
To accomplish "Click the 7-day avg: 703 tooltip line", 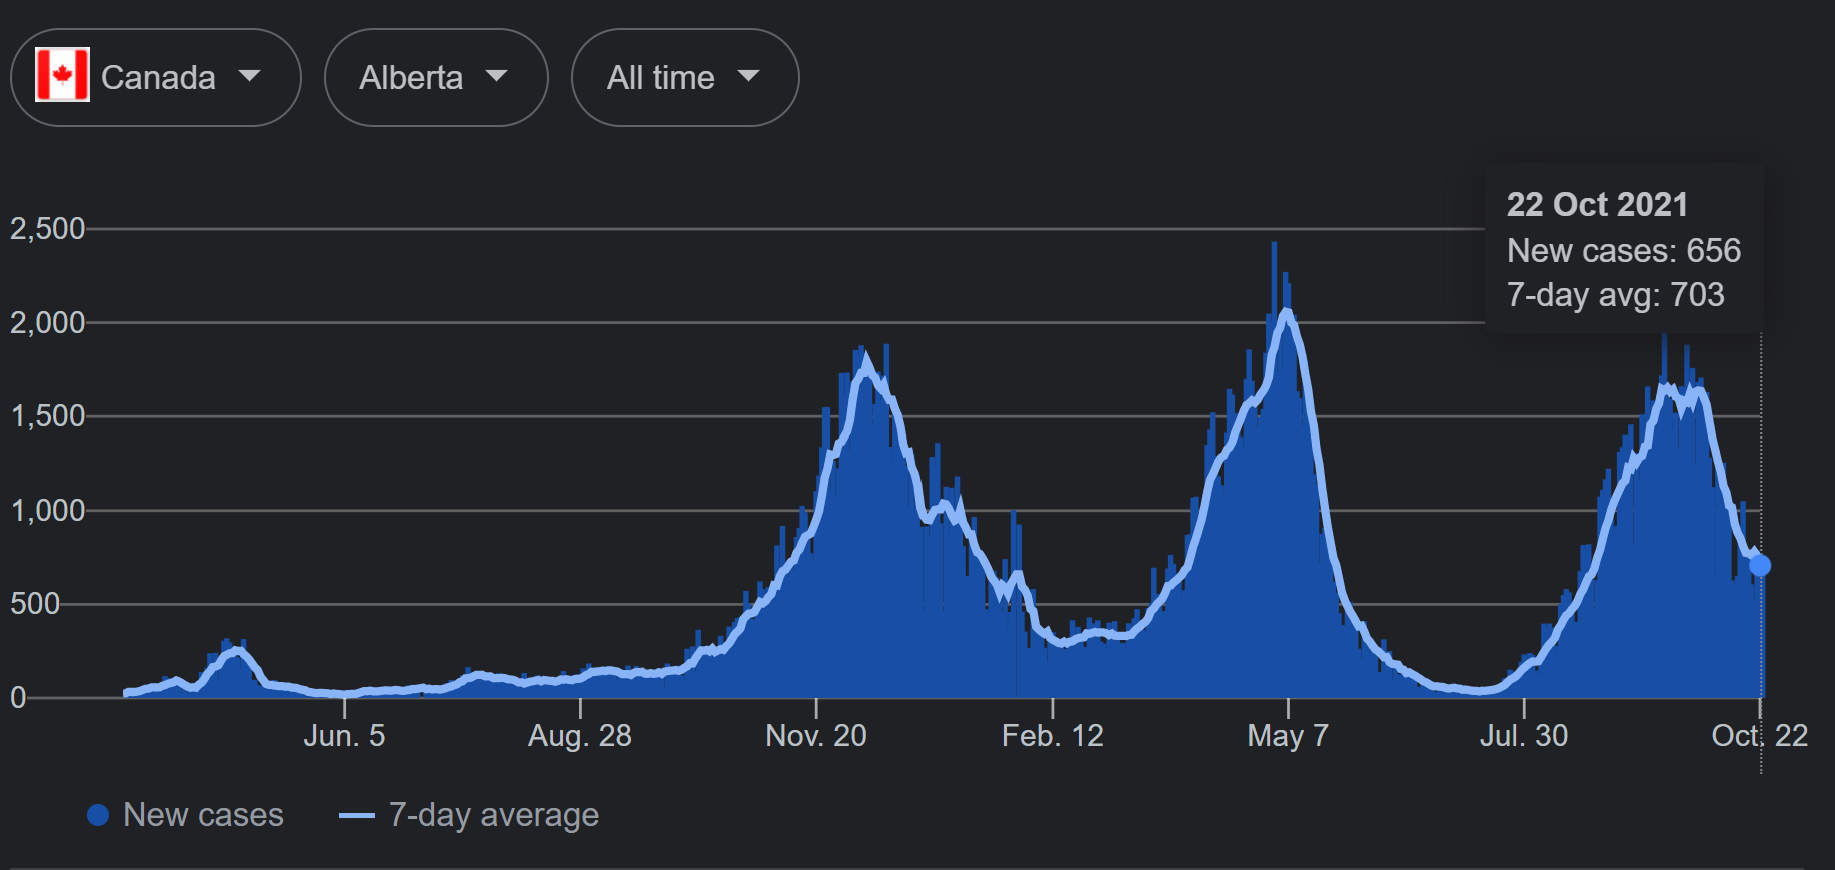I will 1616,295.
